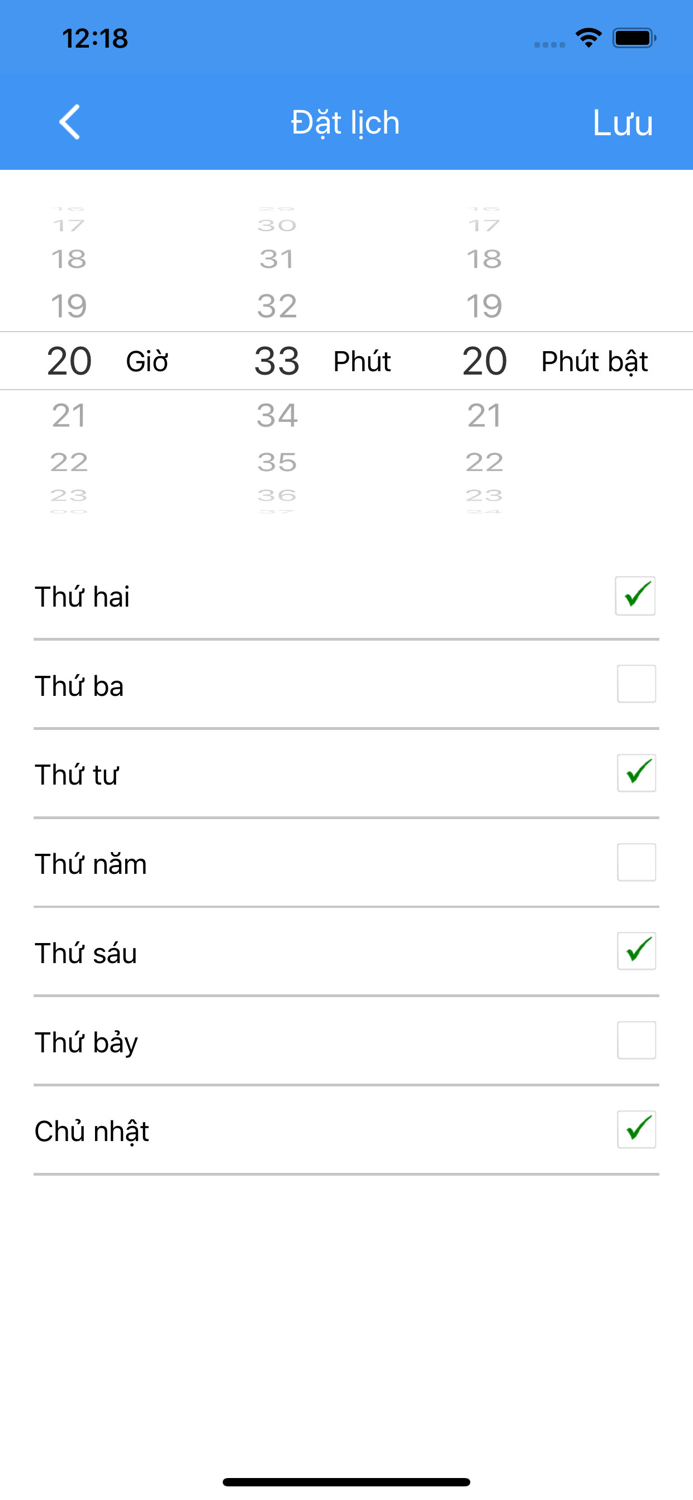Tap the Thứ sáu row label
The width and height of the screenshot is (693, 1500).
pos(86,953)
